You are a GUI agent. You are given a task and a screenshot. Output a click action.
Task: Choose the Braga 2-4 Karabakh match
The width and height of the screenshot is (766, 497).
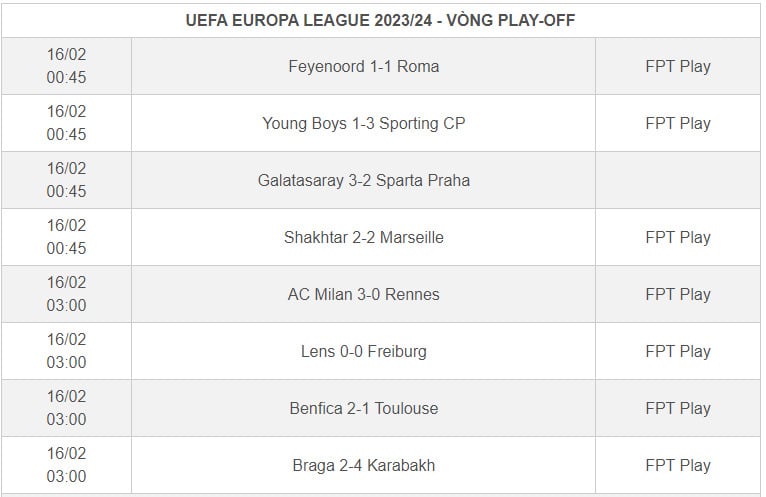363,465
